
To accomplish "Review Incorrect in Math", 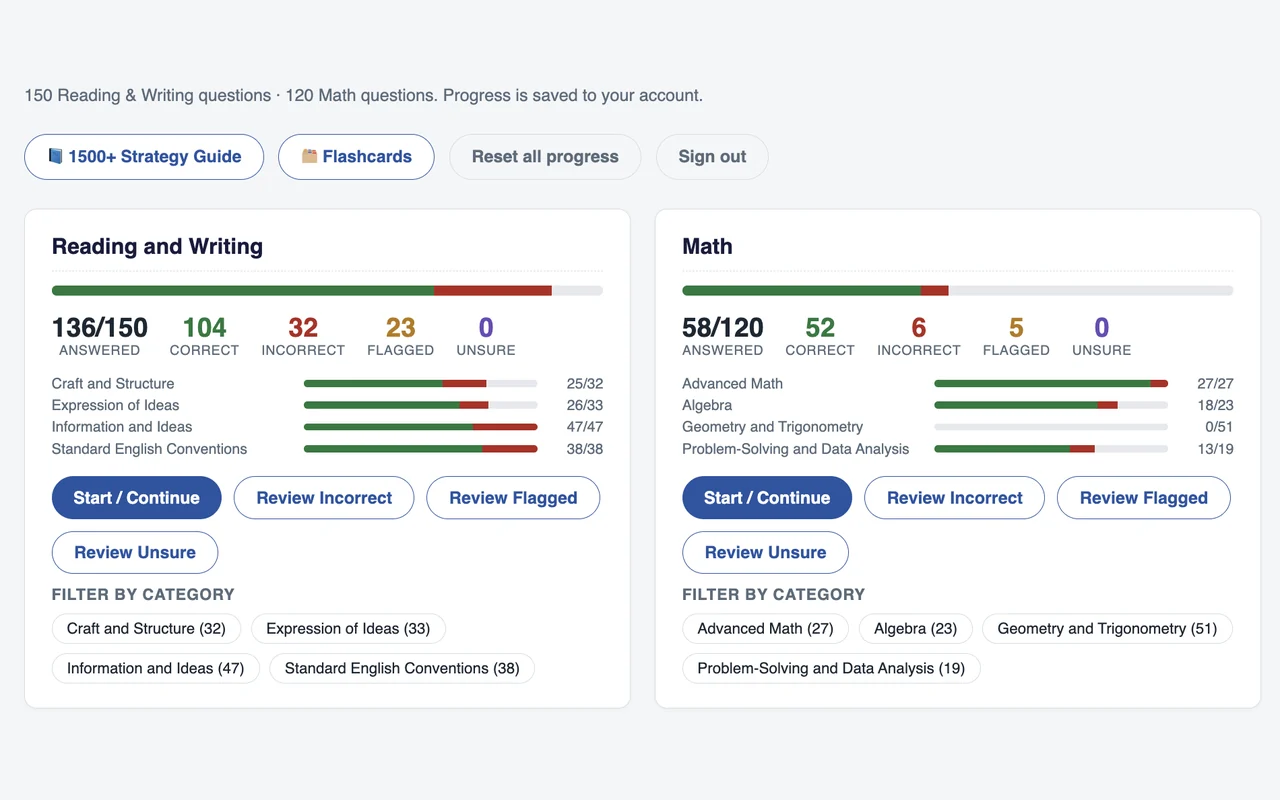I will [955, 498].
